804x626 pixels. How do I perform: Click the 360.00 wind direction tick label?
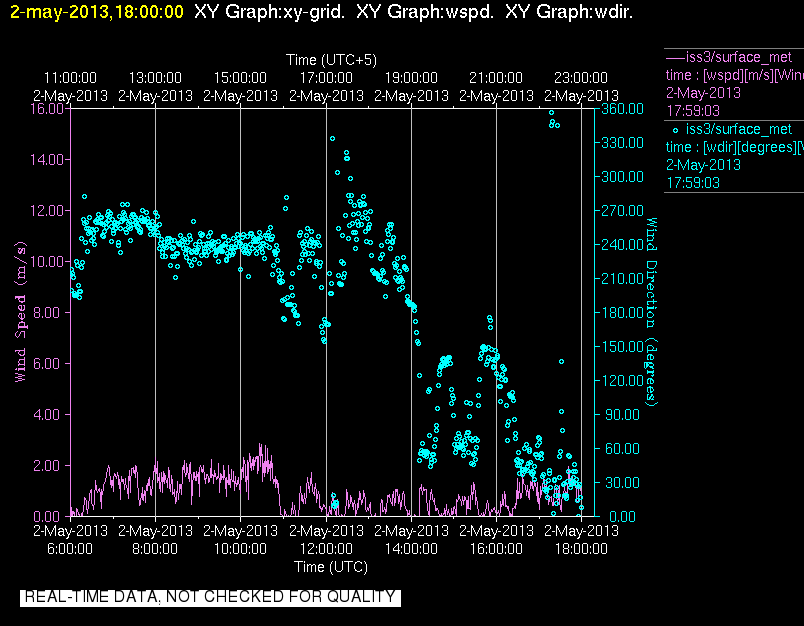(x=622, y=109)
